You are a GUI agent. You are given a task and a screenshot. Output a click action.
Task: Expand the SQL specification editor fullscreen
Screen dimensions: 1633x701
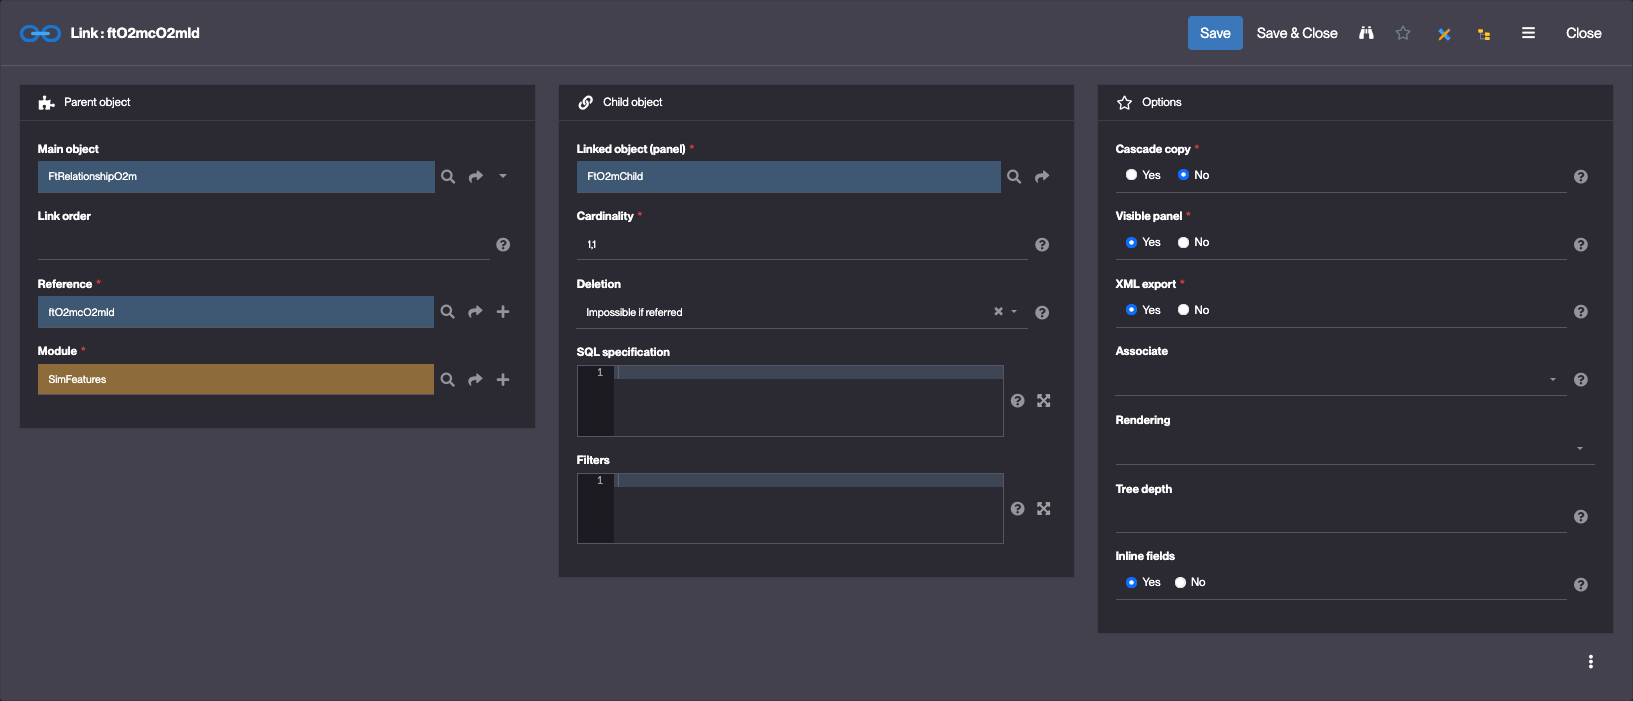click(1044, 401)
